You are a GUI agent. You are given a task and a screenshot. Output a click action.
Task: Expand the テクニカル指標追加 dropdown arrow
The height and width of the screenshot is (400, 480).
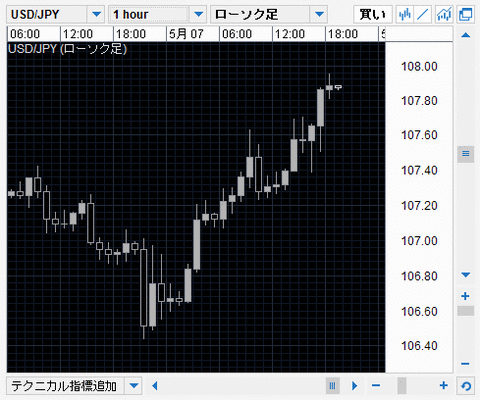[134, 386]
